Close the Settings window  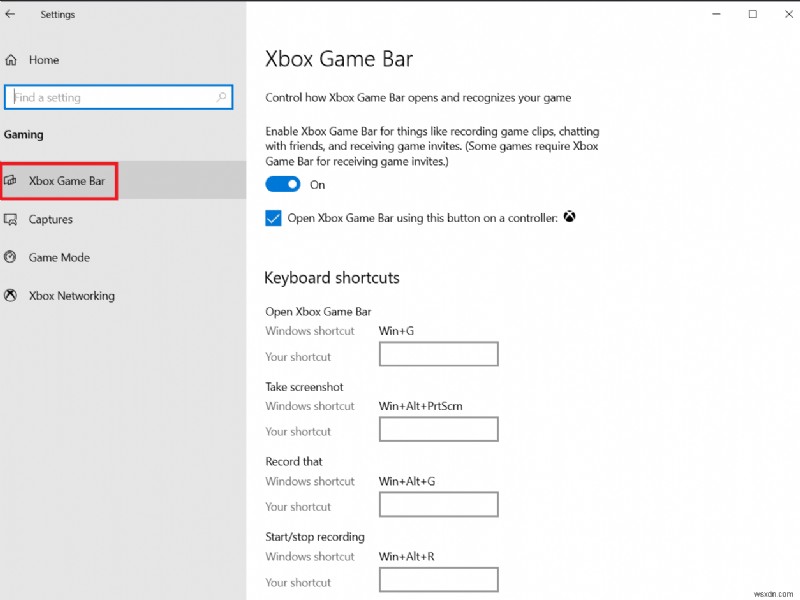click(789, 14)
